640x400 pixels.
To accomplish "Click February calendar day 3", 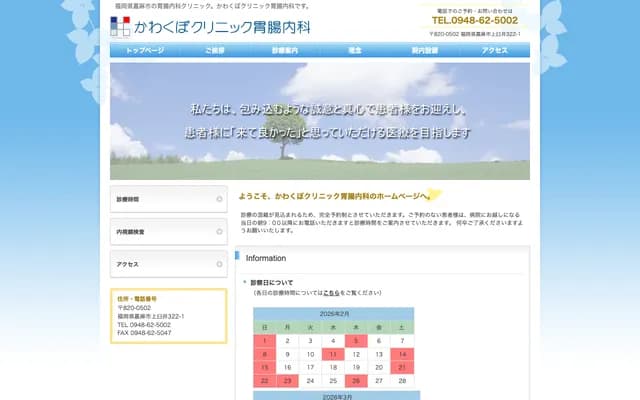I will 310,341.
